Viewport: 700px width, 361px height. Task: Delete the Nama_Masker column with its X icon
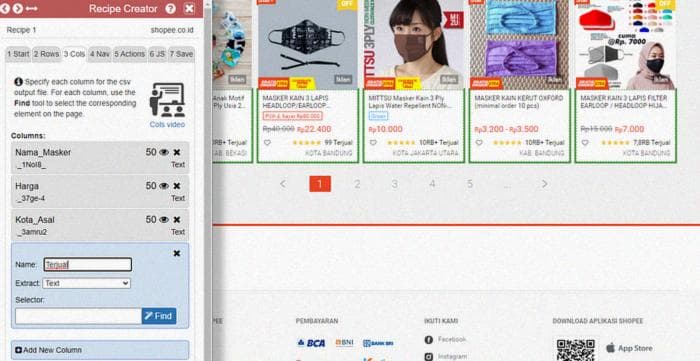[177, 152]
